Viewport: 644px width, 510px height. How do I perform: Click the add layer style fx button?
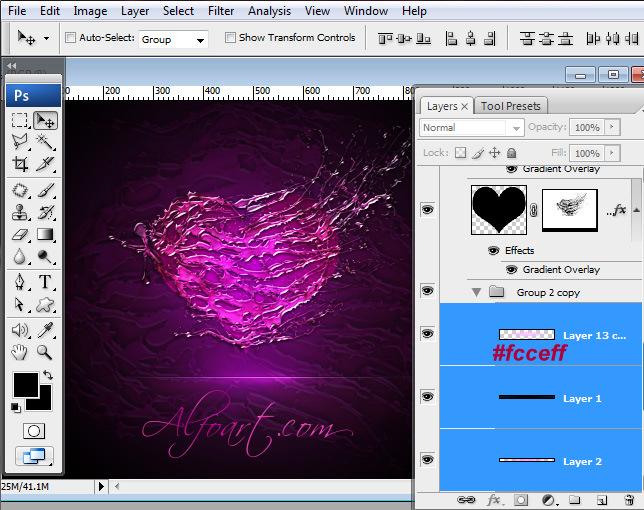coord(493,499)
